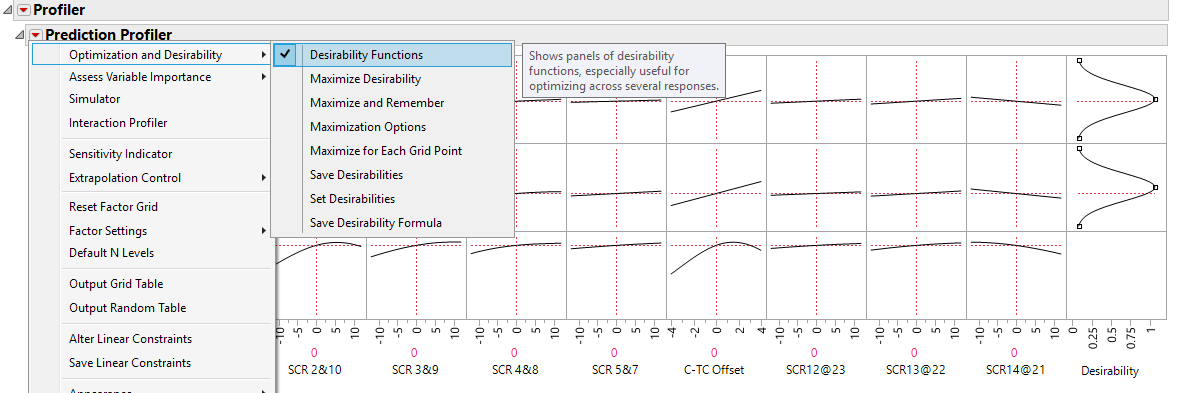Click the SCR 2&10 factor label
Viewport: 1179px width, 393px height.
point(314,370)
